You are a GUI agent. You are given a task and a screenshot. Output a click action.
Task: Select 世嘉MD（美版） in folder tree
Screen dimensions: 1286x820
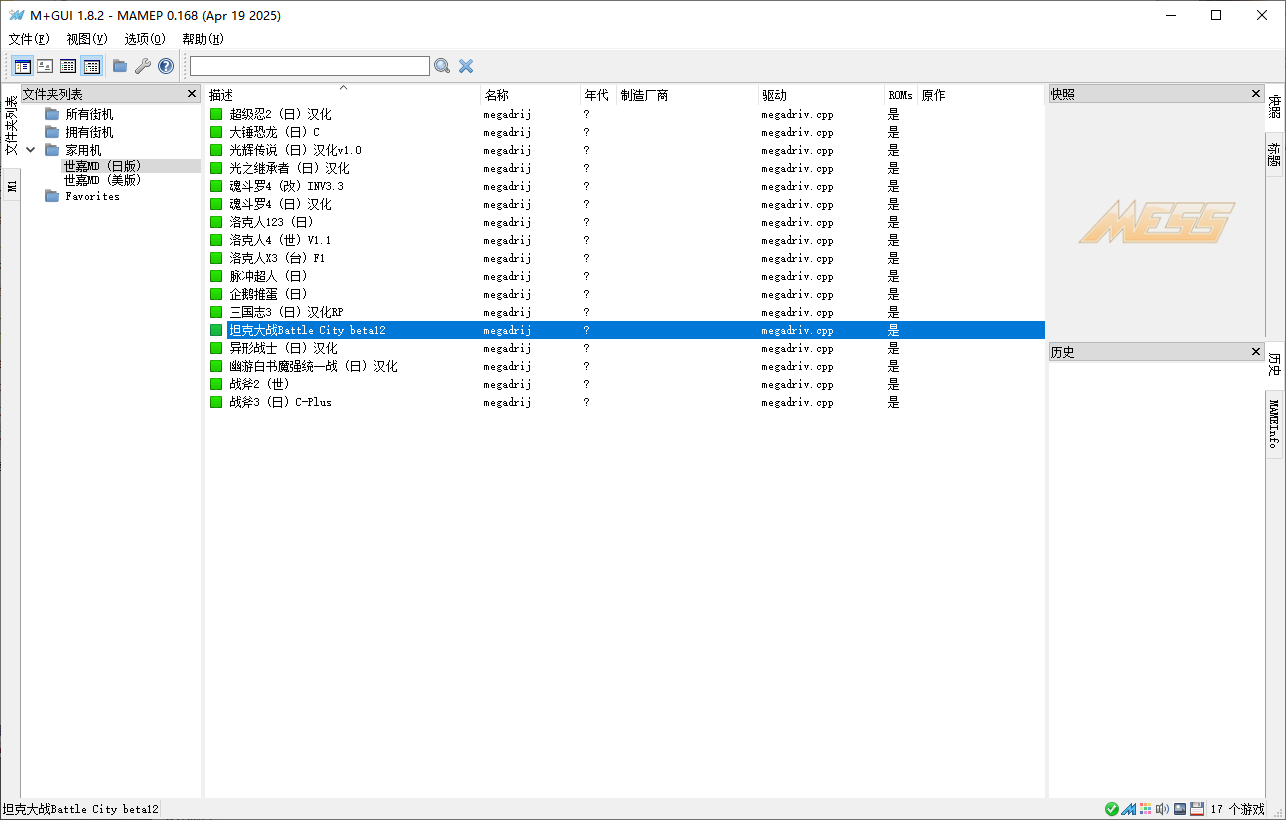pyautogui.click(x=102, y=180)
